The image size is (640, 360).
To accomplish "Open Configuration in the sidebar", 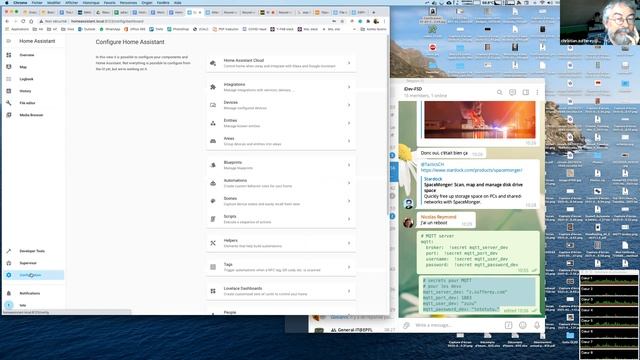I will (33, 275).
